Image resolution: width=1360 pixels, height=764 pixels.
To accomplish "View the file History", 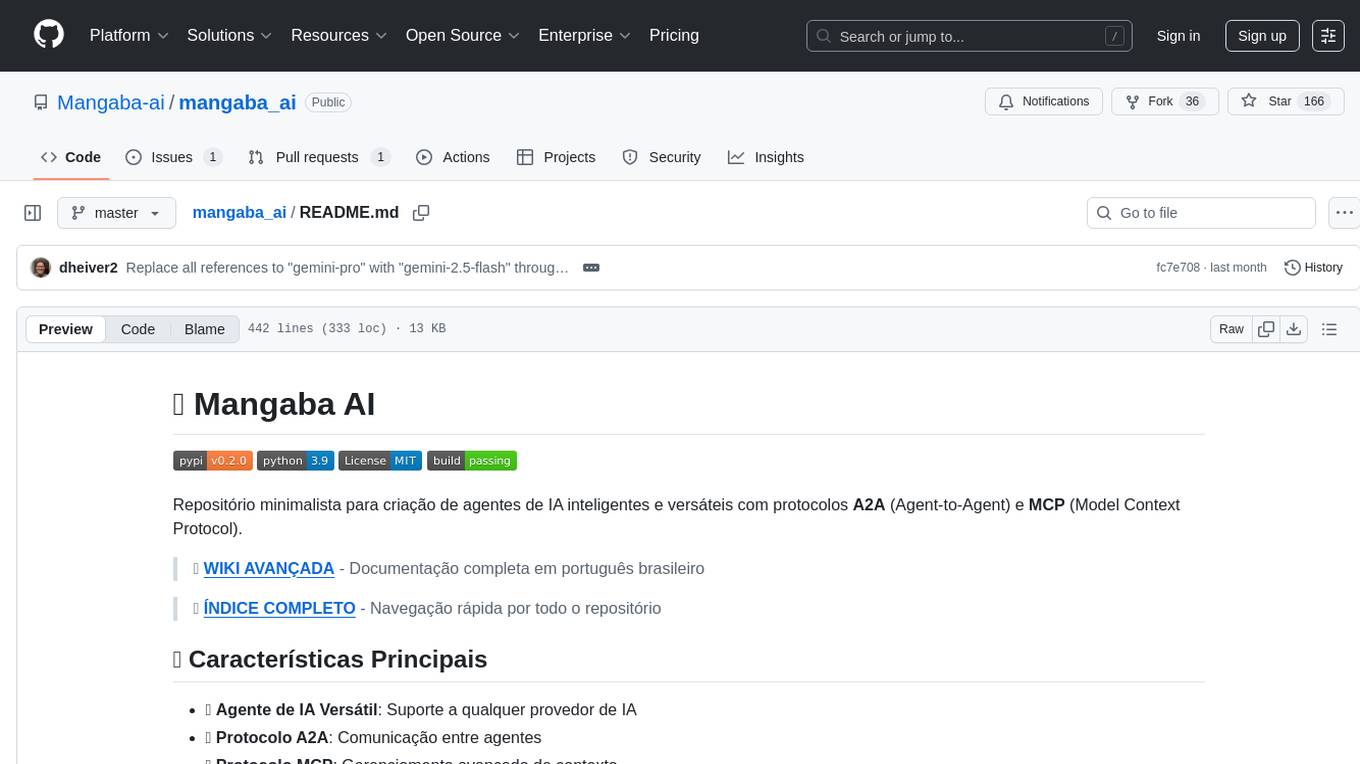I will (x=1313, y=268).
